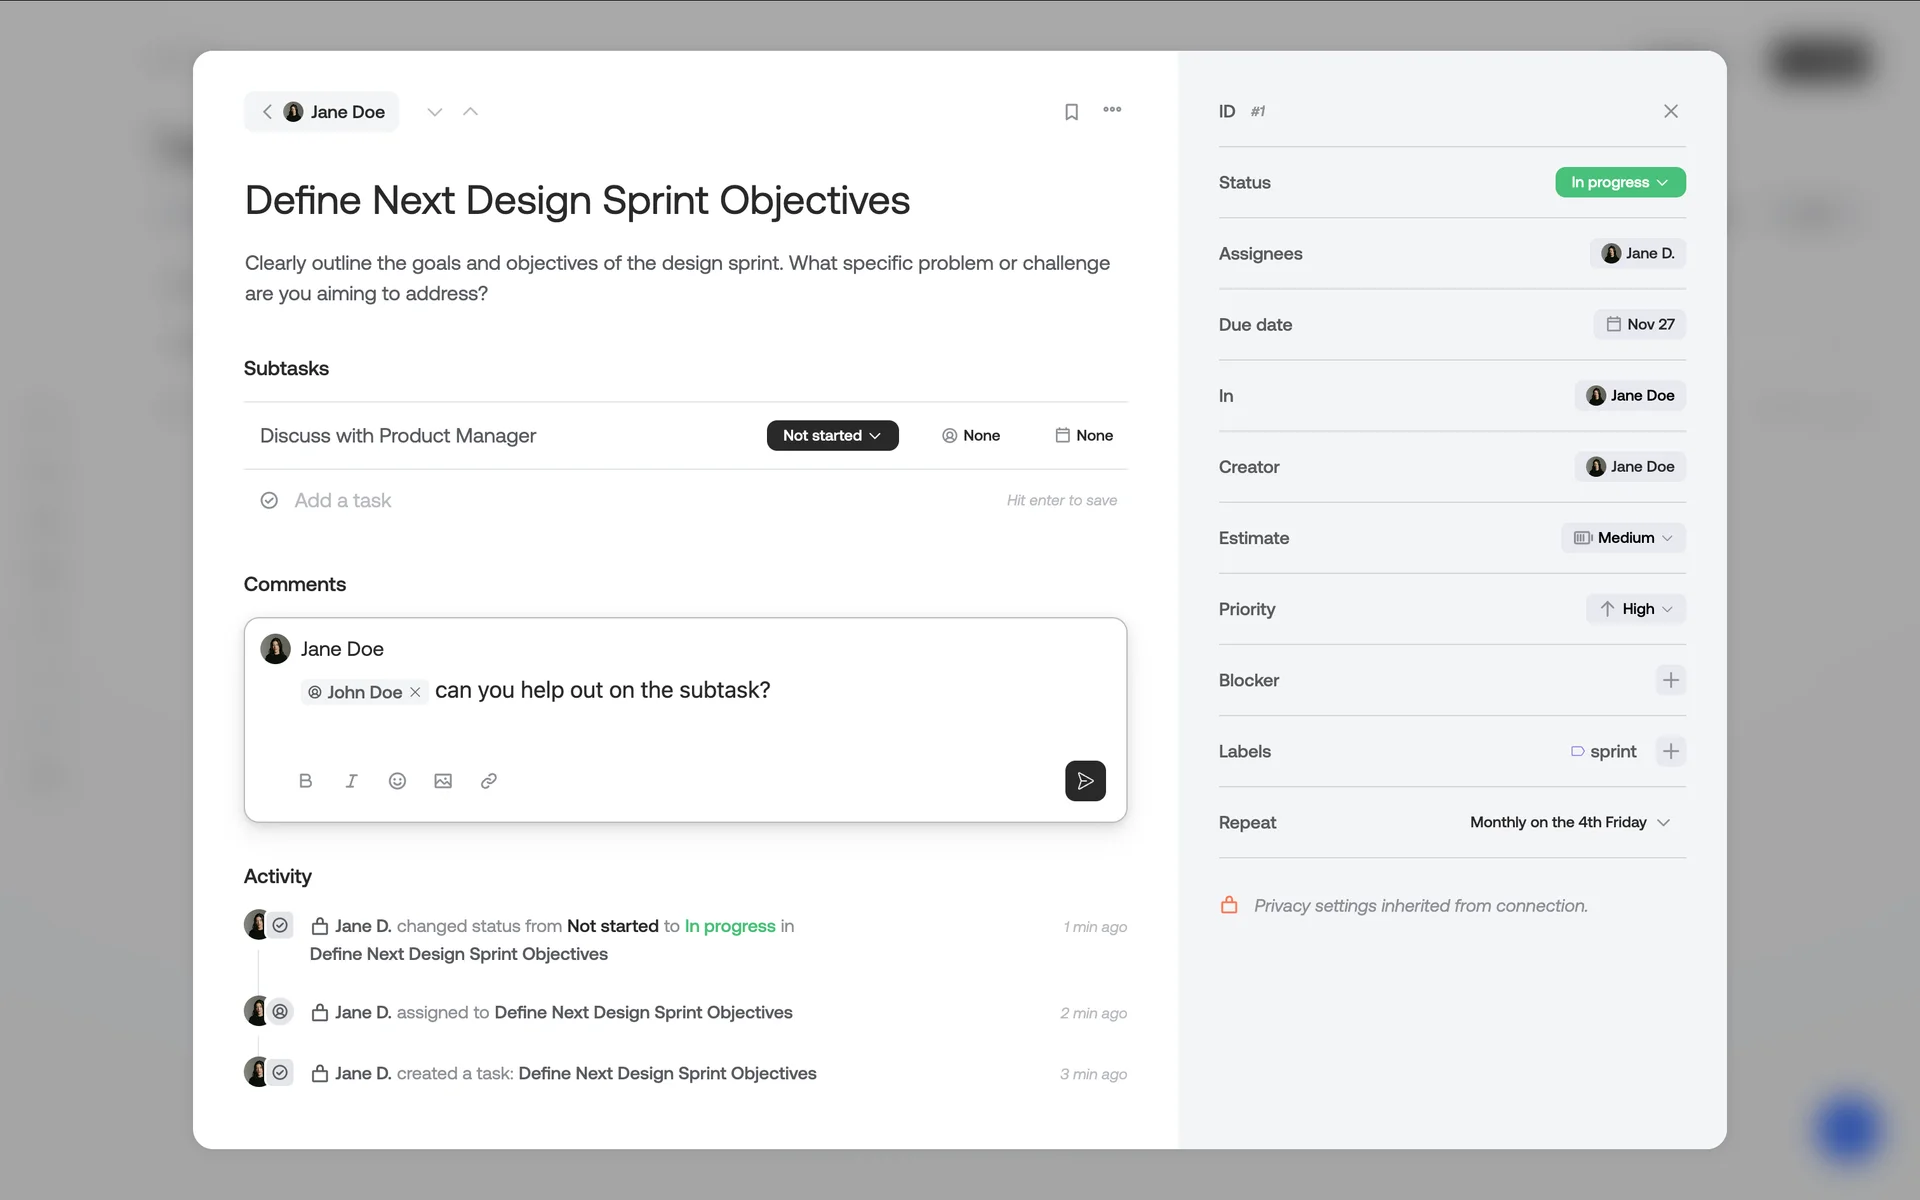Insert an image into comment
The image size is (1920, 1200).
[443, 781]
